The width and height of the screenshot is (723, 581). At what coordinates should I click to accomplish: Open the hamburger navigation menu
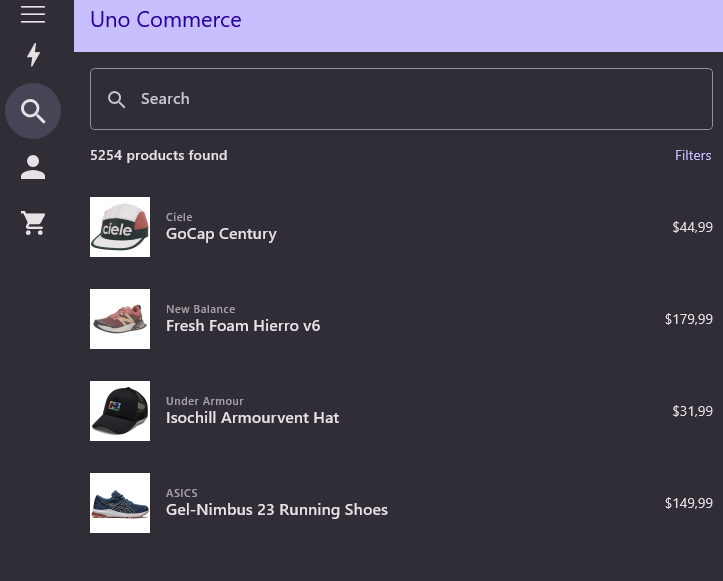[33, 15]
